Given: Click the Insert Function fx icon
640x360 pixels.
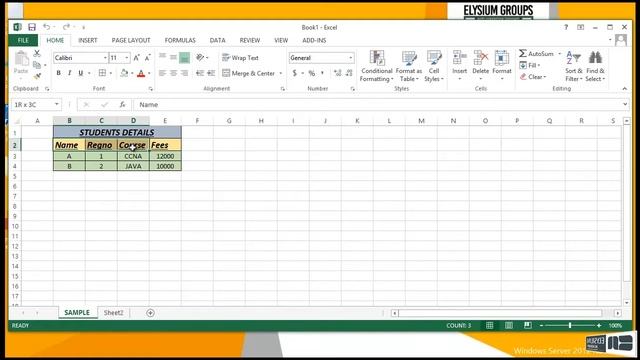Looking at the screenshot, I should pos(122,104).
